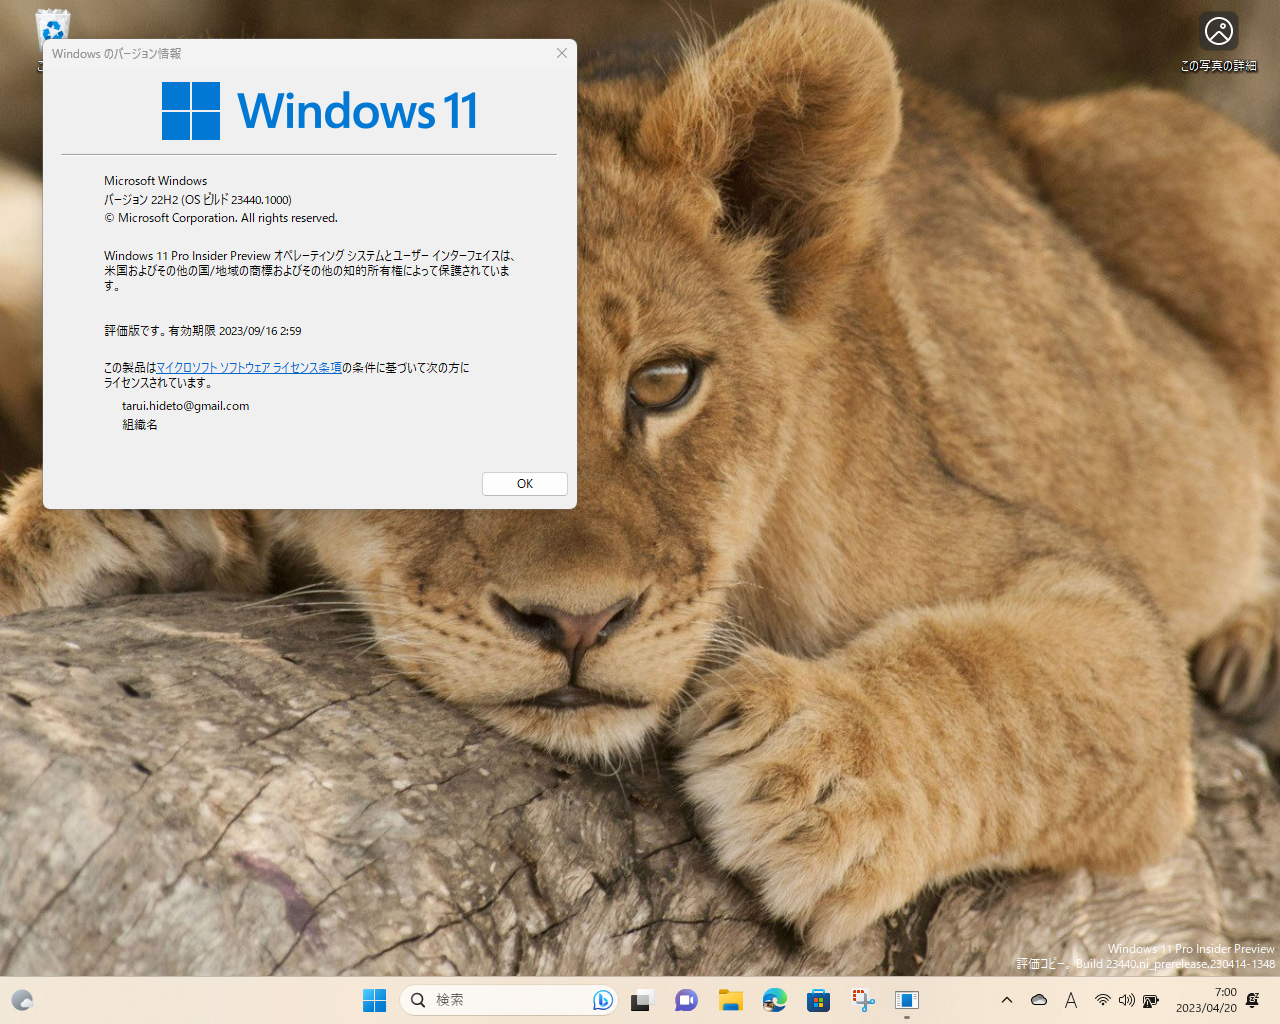This screenshot has width=1280, height=1024.
Task: Click the Bing Chat icon in search box
Action: click(602, 1000)
